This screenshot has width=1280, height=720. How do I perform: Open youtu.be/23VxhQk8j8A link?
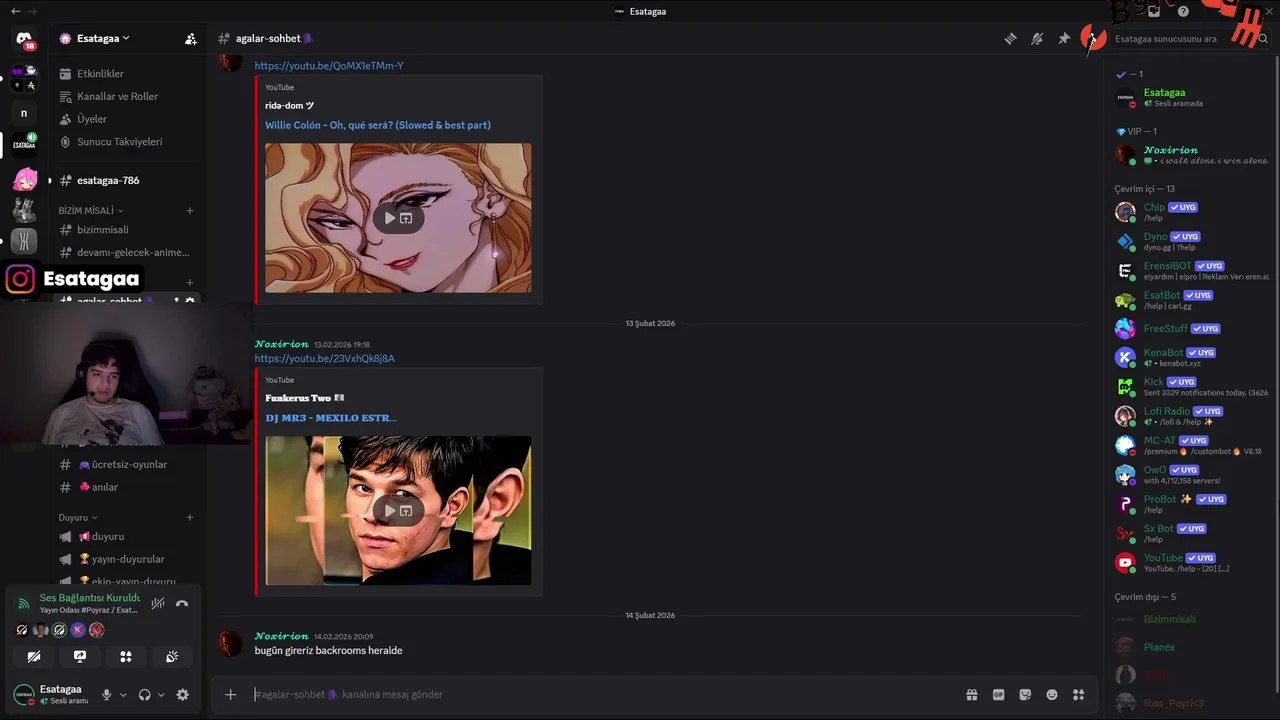pos(324,359)
